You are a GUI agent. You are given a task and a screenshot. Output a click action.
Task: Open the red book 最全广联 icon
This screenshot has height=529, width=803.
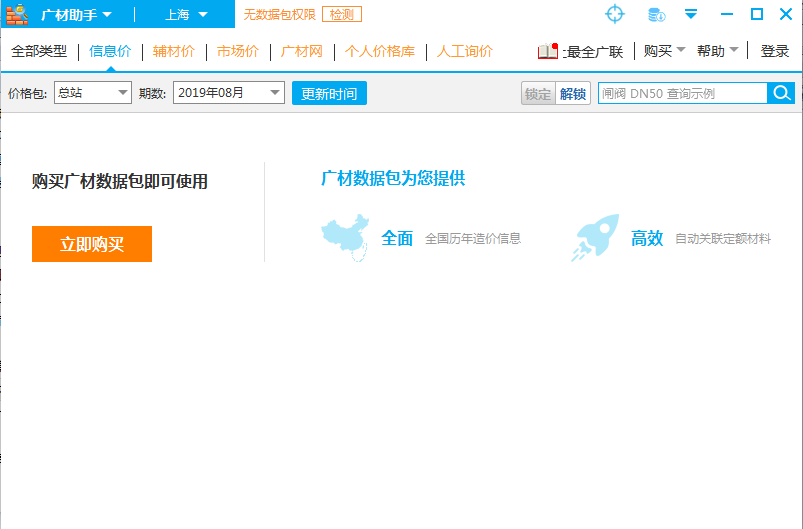click(547, 51)
